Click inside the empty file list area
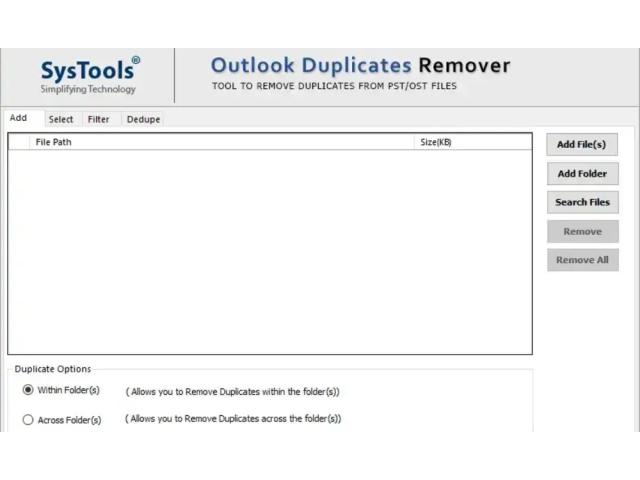 [270, 252]
